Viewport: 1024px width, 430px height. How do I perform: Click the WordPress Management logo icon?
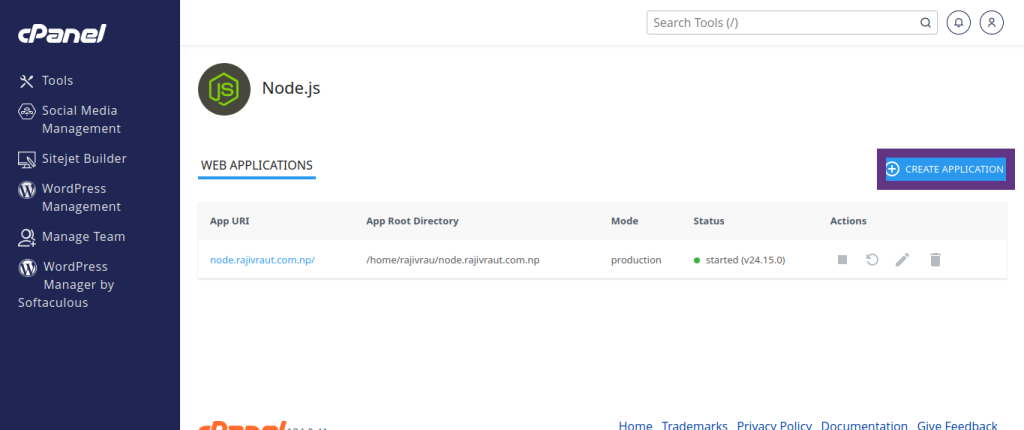click(x=26, y=190)
